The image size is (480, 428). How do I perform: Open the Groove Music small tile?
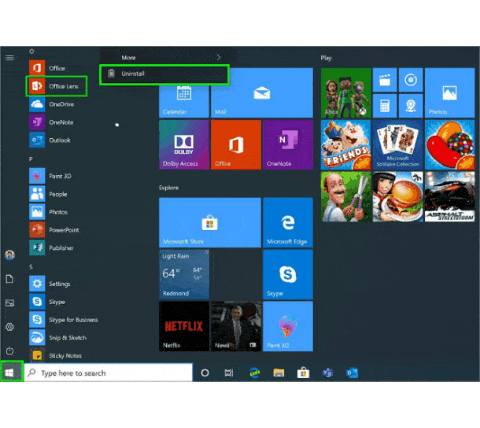click(411, 80)
